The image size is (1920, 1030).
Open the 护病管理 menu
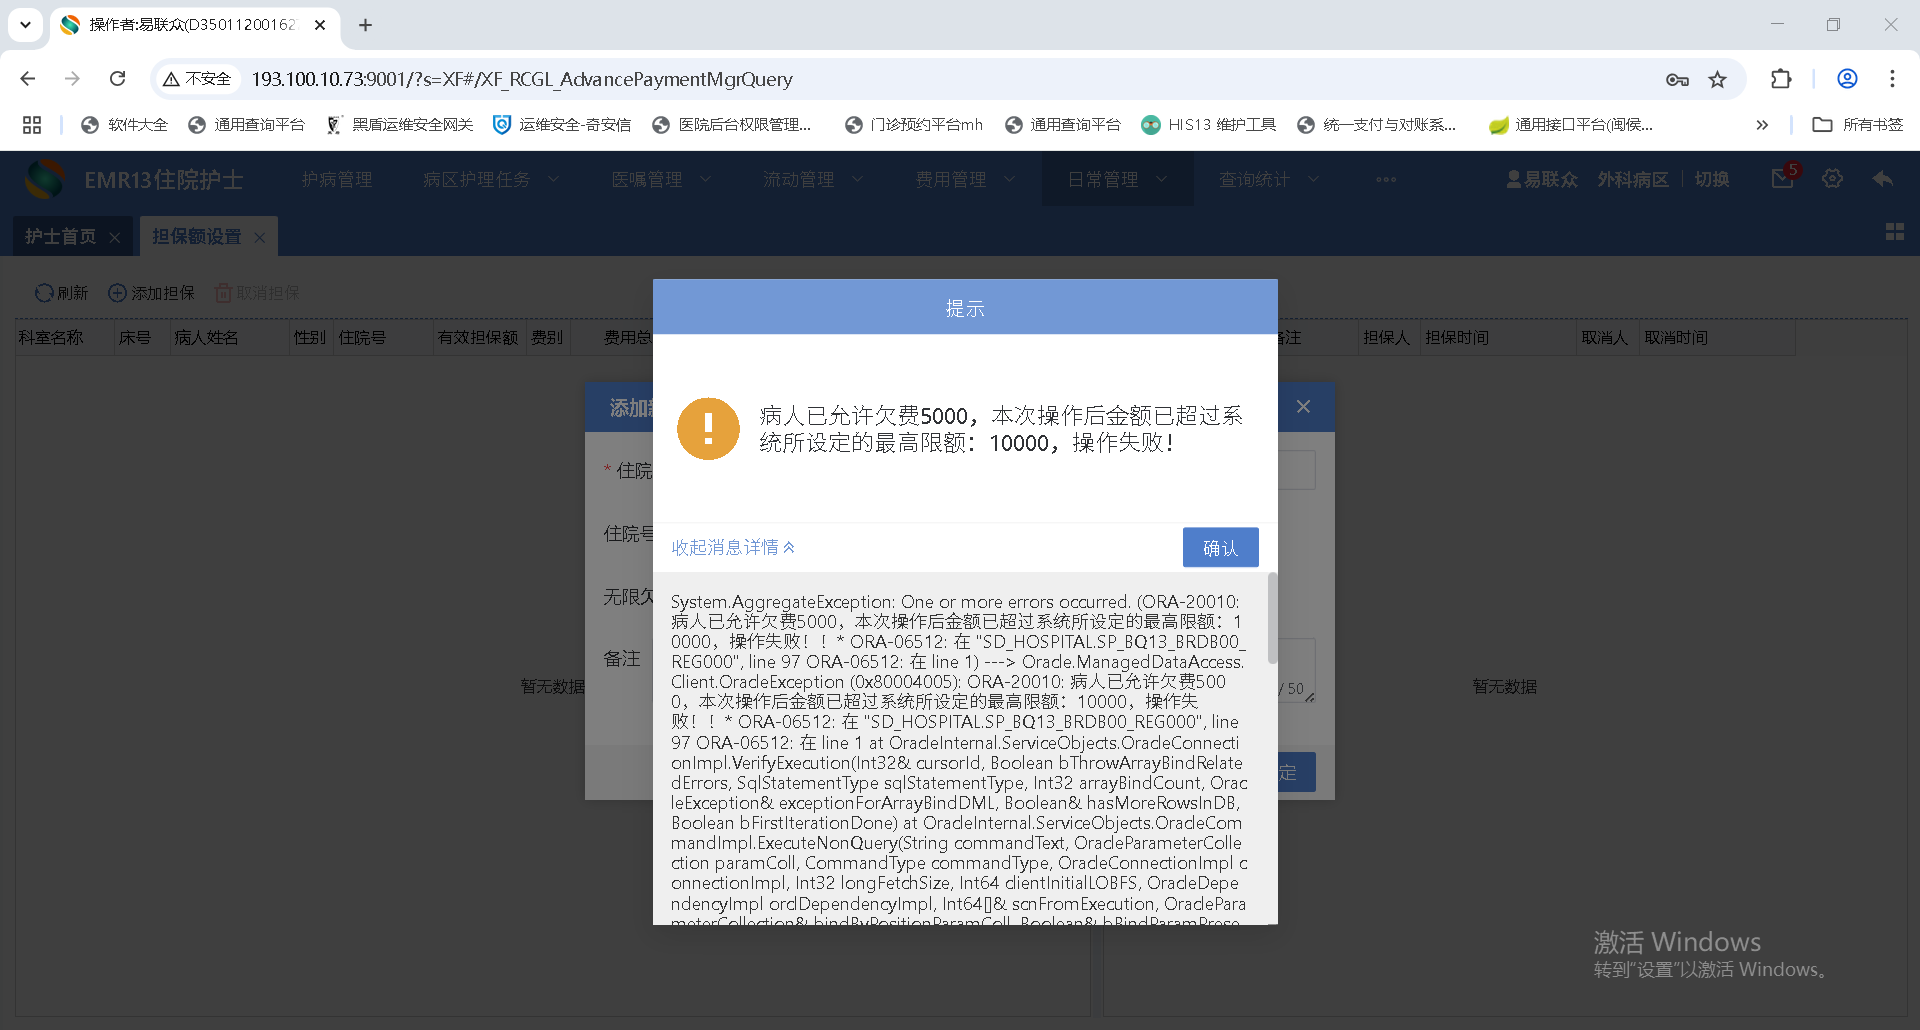pyautogui.click(x=337, y=179)
